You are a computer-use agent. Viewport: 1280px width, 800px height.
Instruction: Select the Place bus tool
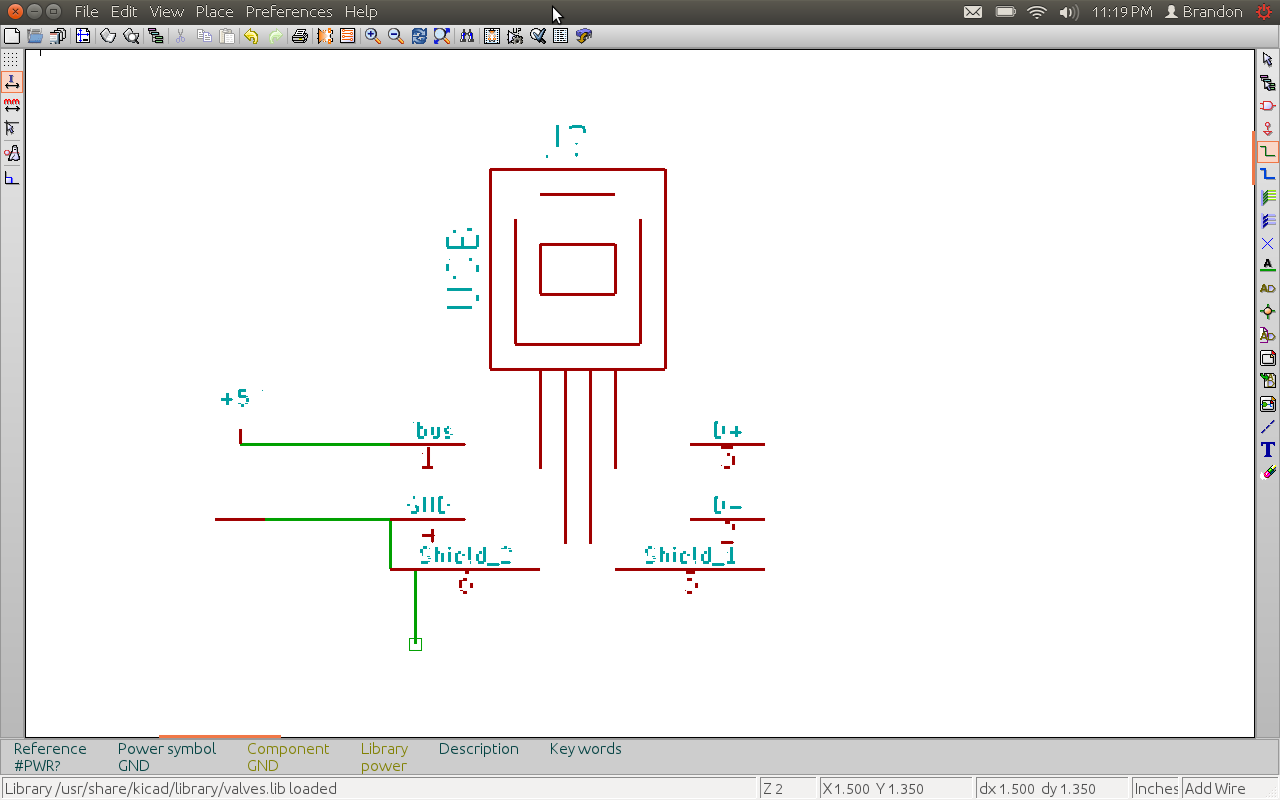pyautogui.click(x=1268, y=175)
